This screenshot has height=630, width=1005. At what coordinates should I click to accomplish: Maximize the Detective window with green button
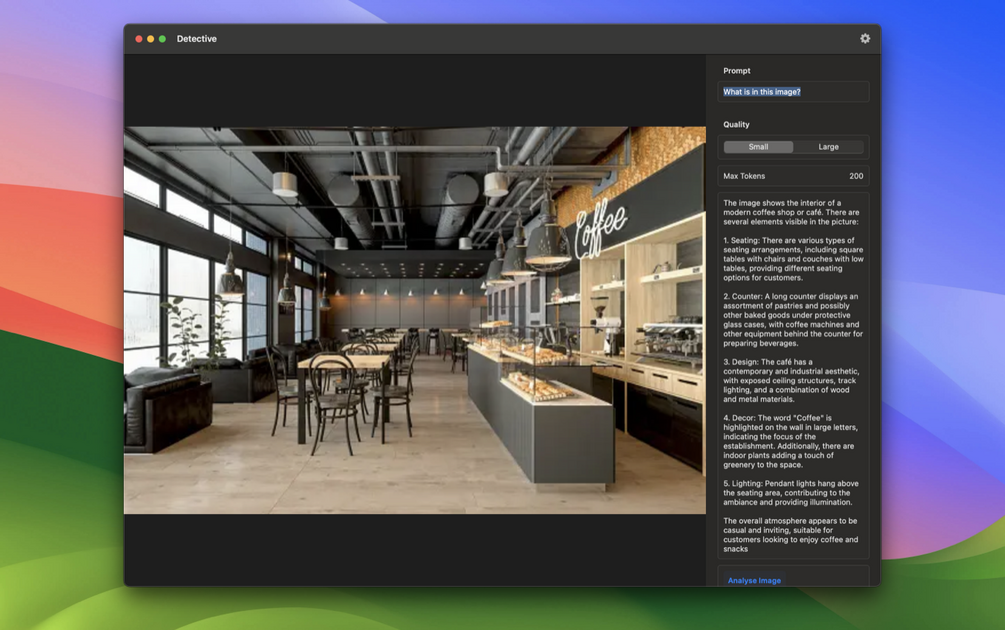pyautogui.click(x=163, y=39)
